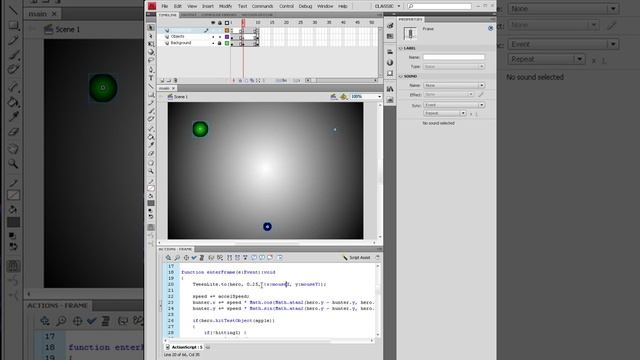This screenshot has width=640, height=360.
Task: Toggle outline color square of Background layer
Action: 227,43
